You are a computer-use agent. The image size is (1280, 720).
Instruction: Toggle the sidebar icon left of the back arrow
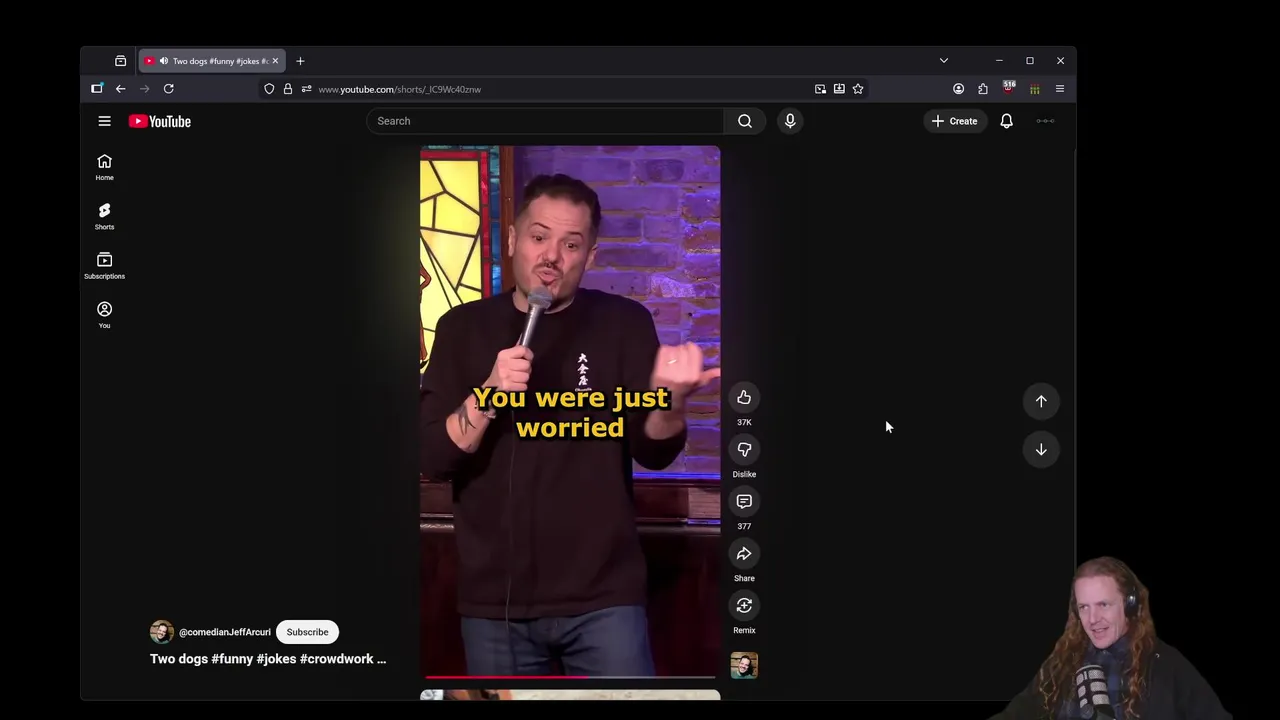click(x=97, y=89)
